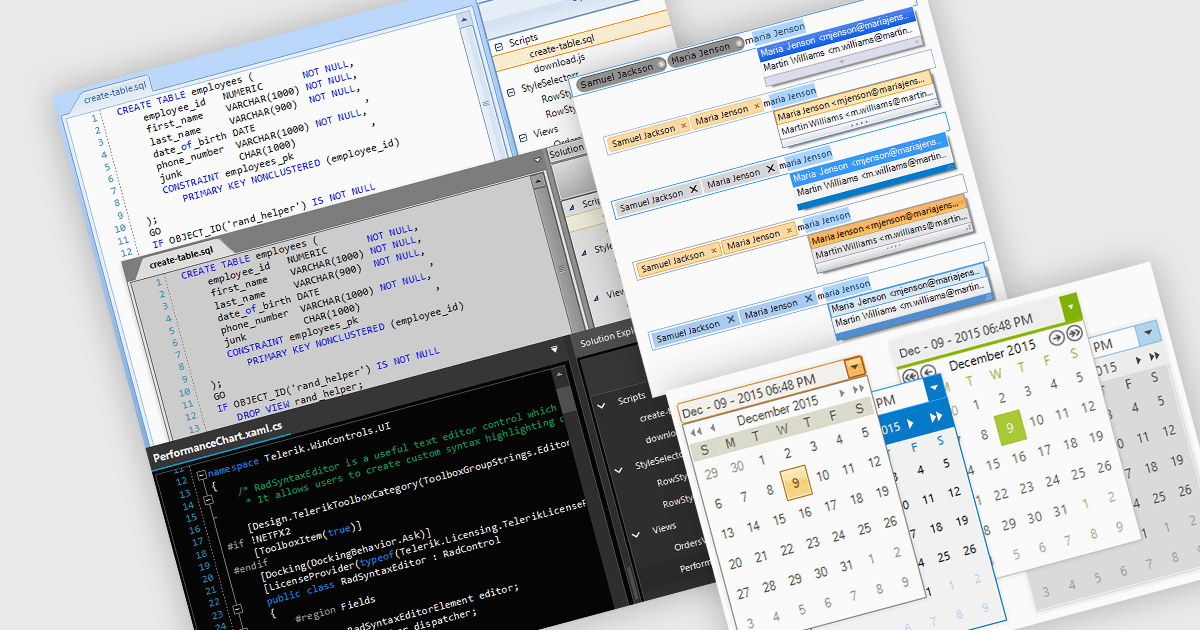Viewport: 1200px width, 630px height.
Task: Go to previous month in beige calendar
Action: [x=712, y=428]
